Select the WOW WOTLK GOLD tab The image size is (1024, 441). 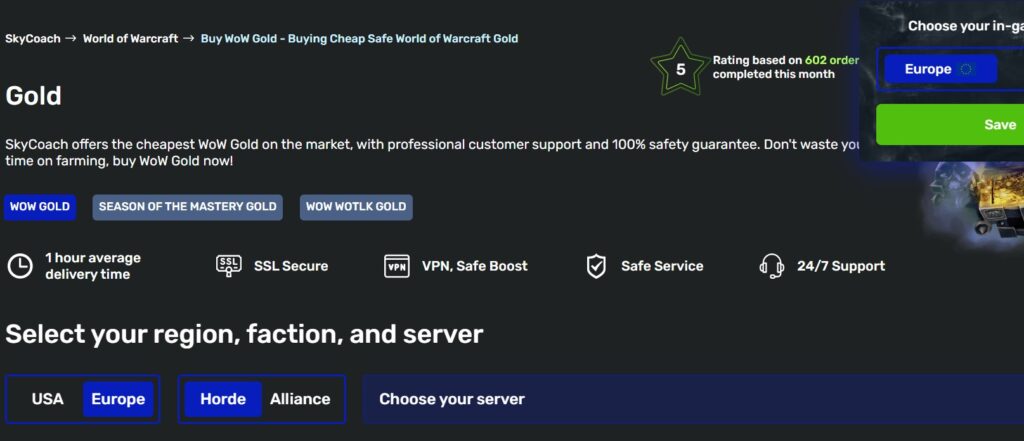[356, 207]
